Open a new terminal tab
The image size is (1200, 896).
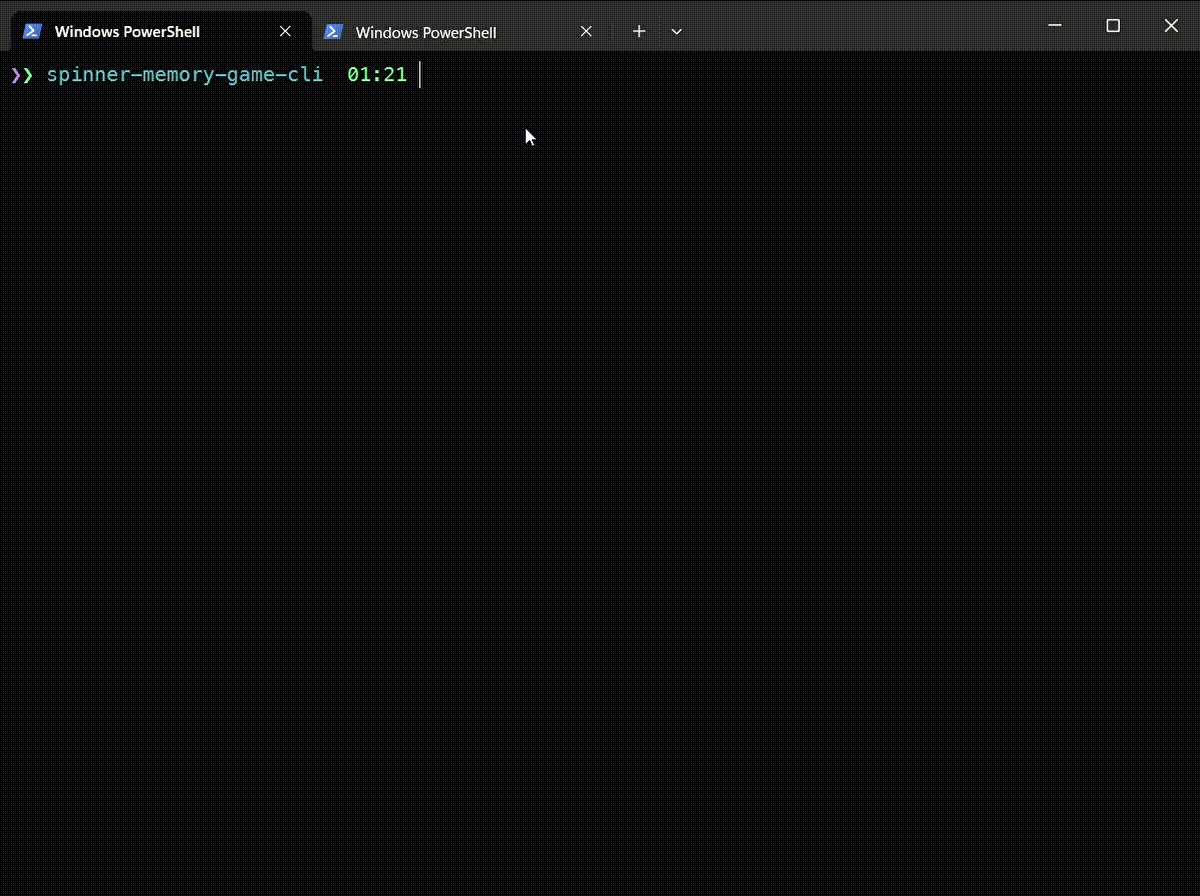(x=639, y=32)
